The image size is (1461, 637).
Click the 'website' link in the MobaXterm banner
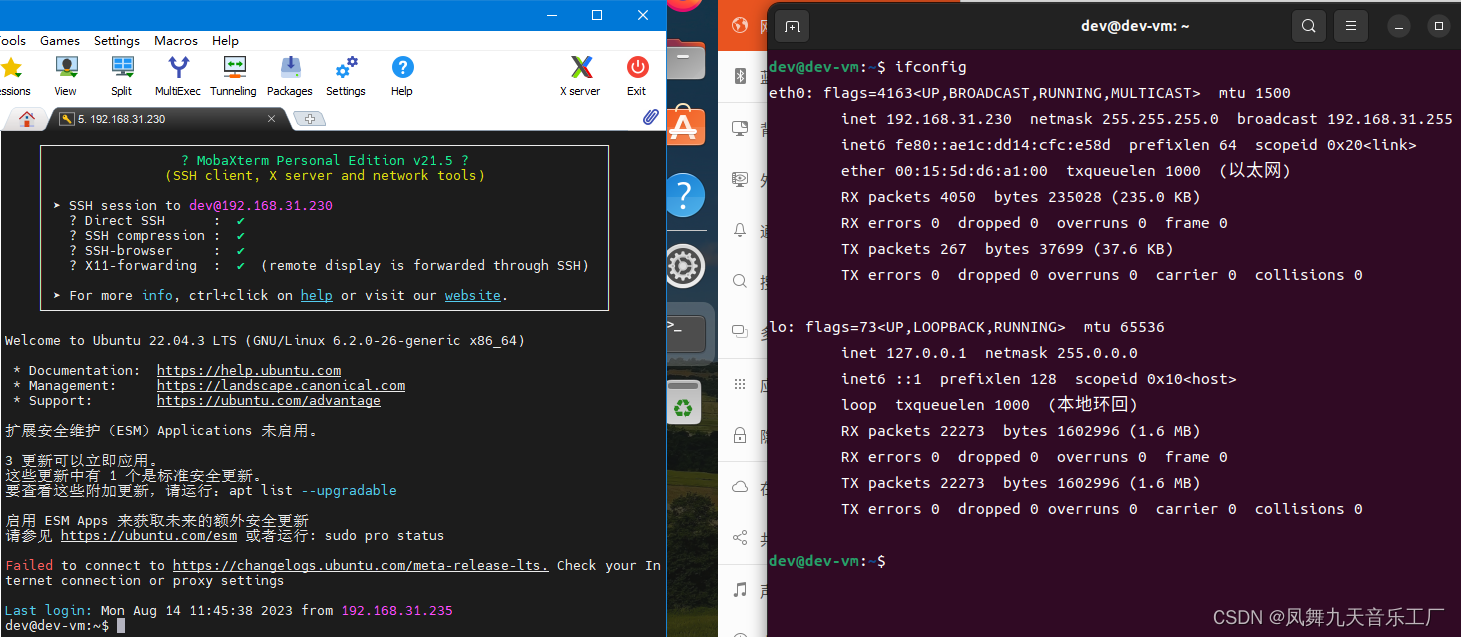[x=473, y=296]
